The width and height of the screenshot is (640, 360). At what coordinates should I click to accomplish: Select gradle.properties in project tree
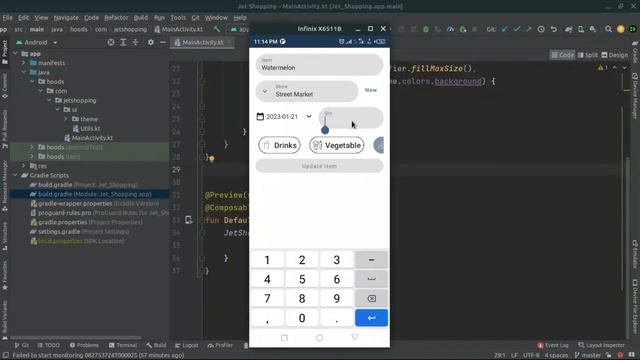coord(87,222)
